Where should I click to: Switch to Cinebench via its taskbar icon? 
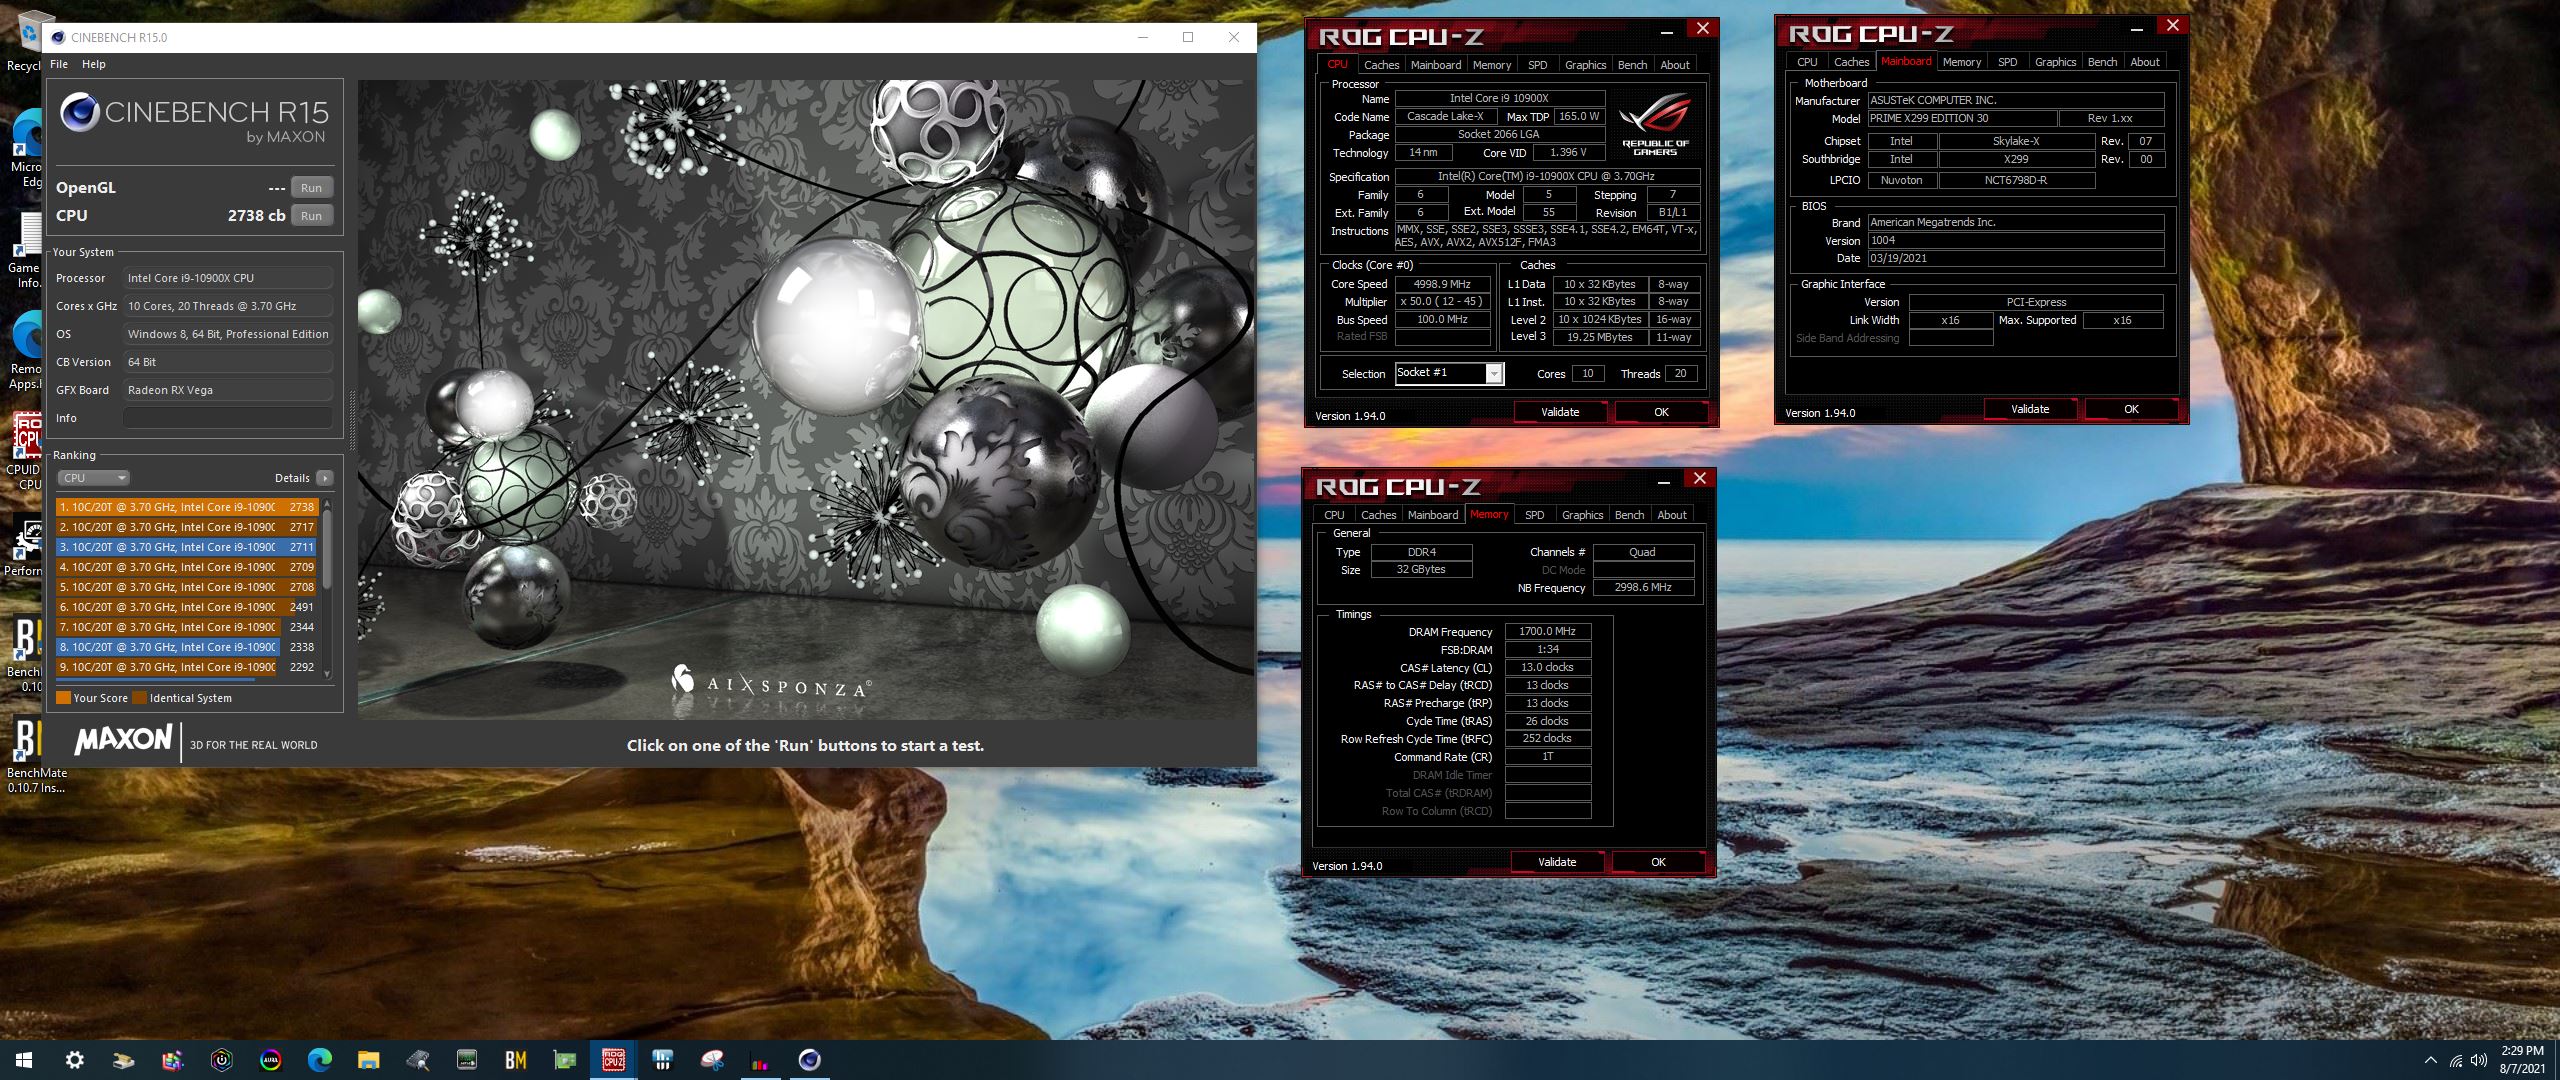coord(810,1060)
